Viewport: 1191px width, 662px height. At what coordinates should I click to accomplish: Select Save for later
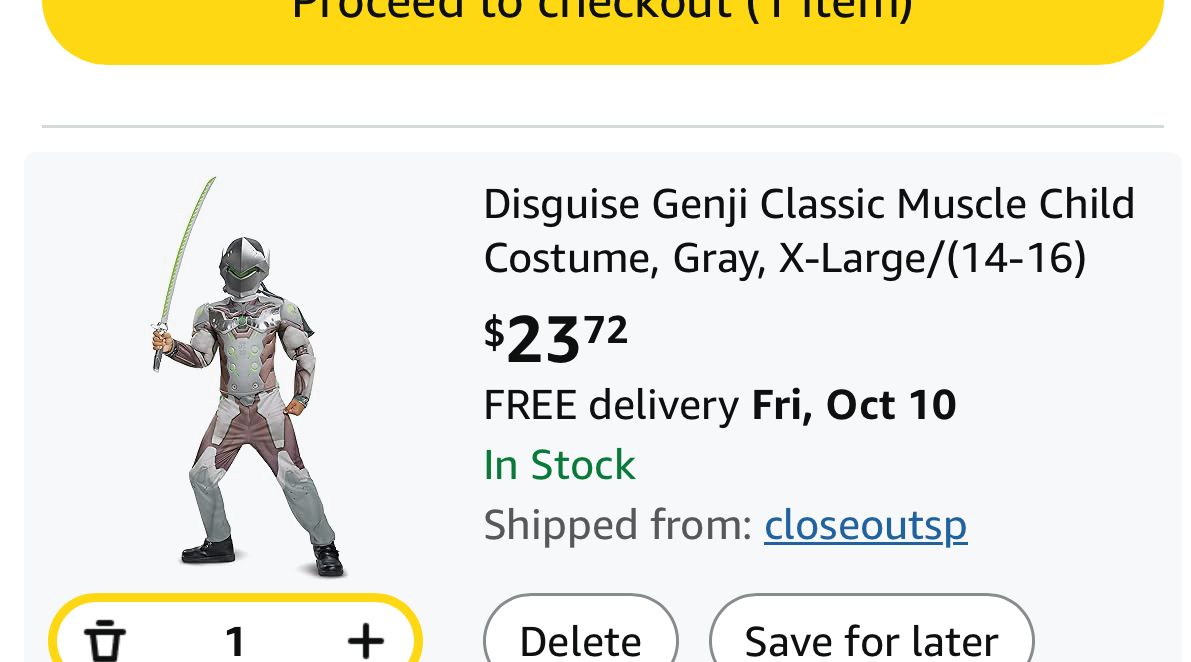point(871,640)
